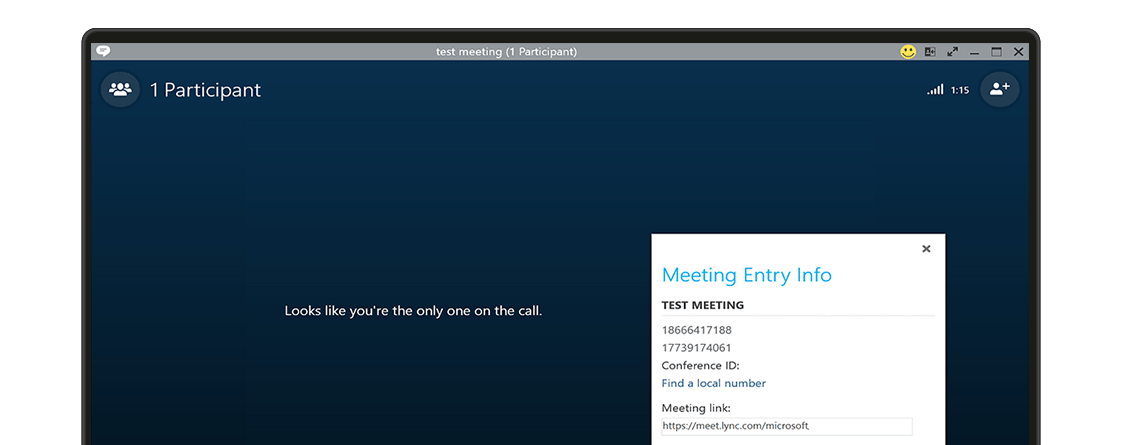Maximize the meeting window
This screenshot has height=445, width=1122.
pos(996,52)
